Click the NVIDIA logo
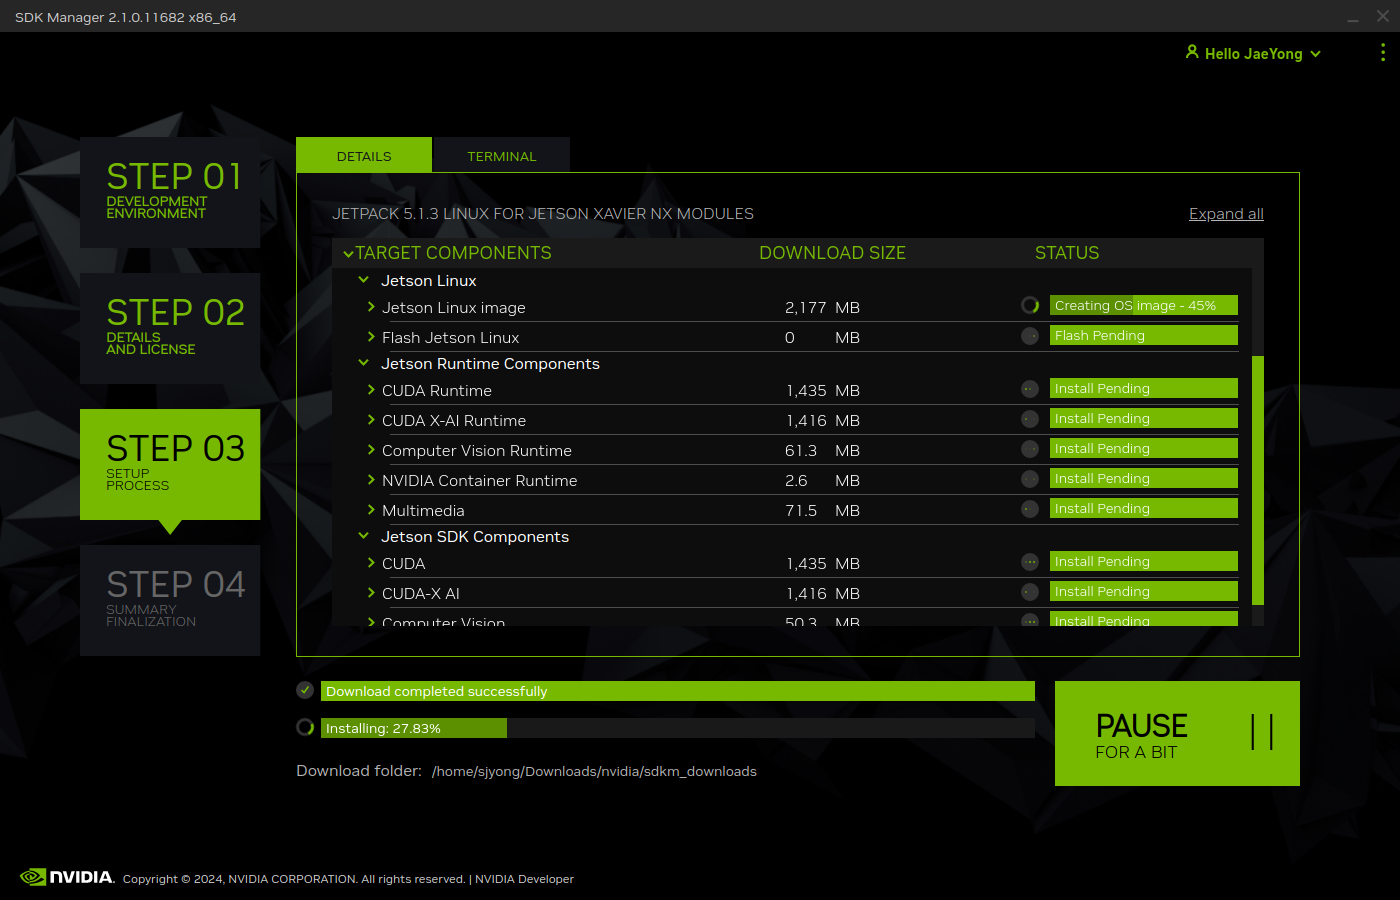1400x900 pixels. tap(67, 877)
